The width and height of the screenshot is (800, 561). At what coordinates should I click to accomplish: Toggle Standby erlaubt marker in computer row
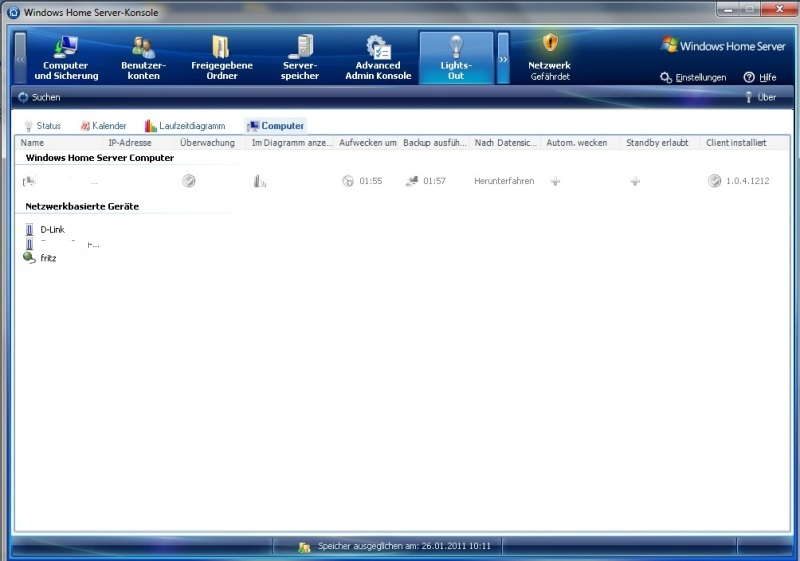coord(635,181)
